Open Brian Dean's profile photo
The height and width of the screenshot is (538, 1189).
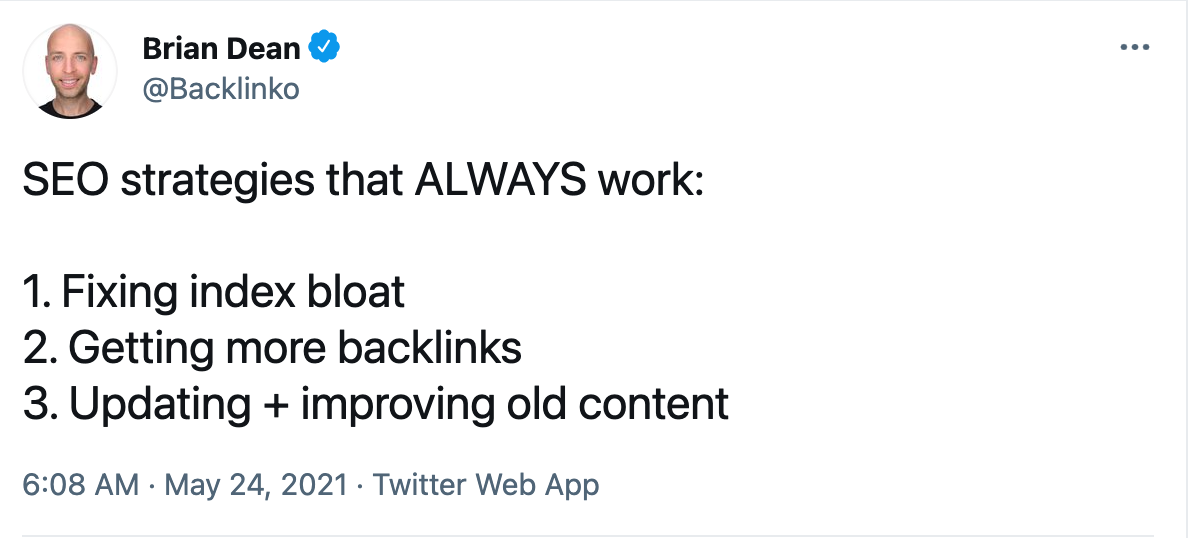point(70,71)
